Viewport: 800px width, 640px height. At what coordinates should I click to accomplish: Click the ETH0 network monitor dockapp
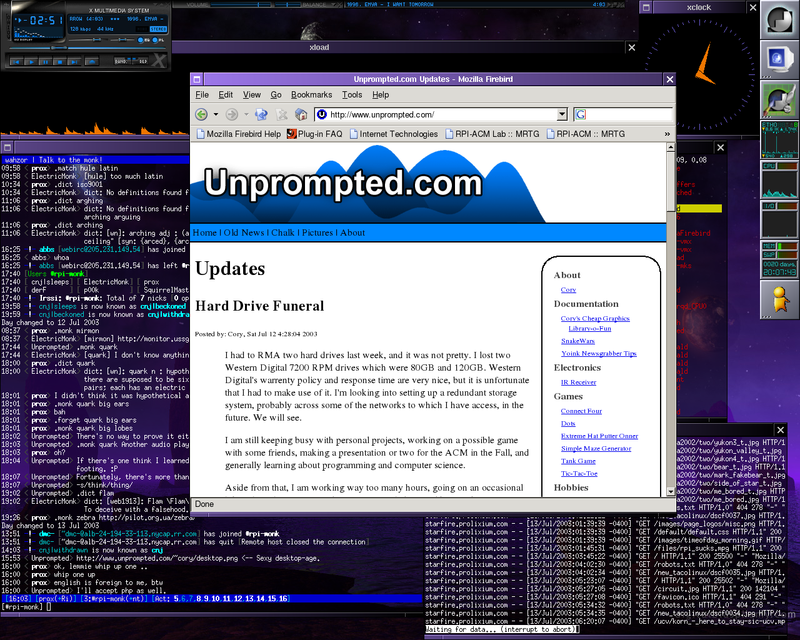point(780,139)
